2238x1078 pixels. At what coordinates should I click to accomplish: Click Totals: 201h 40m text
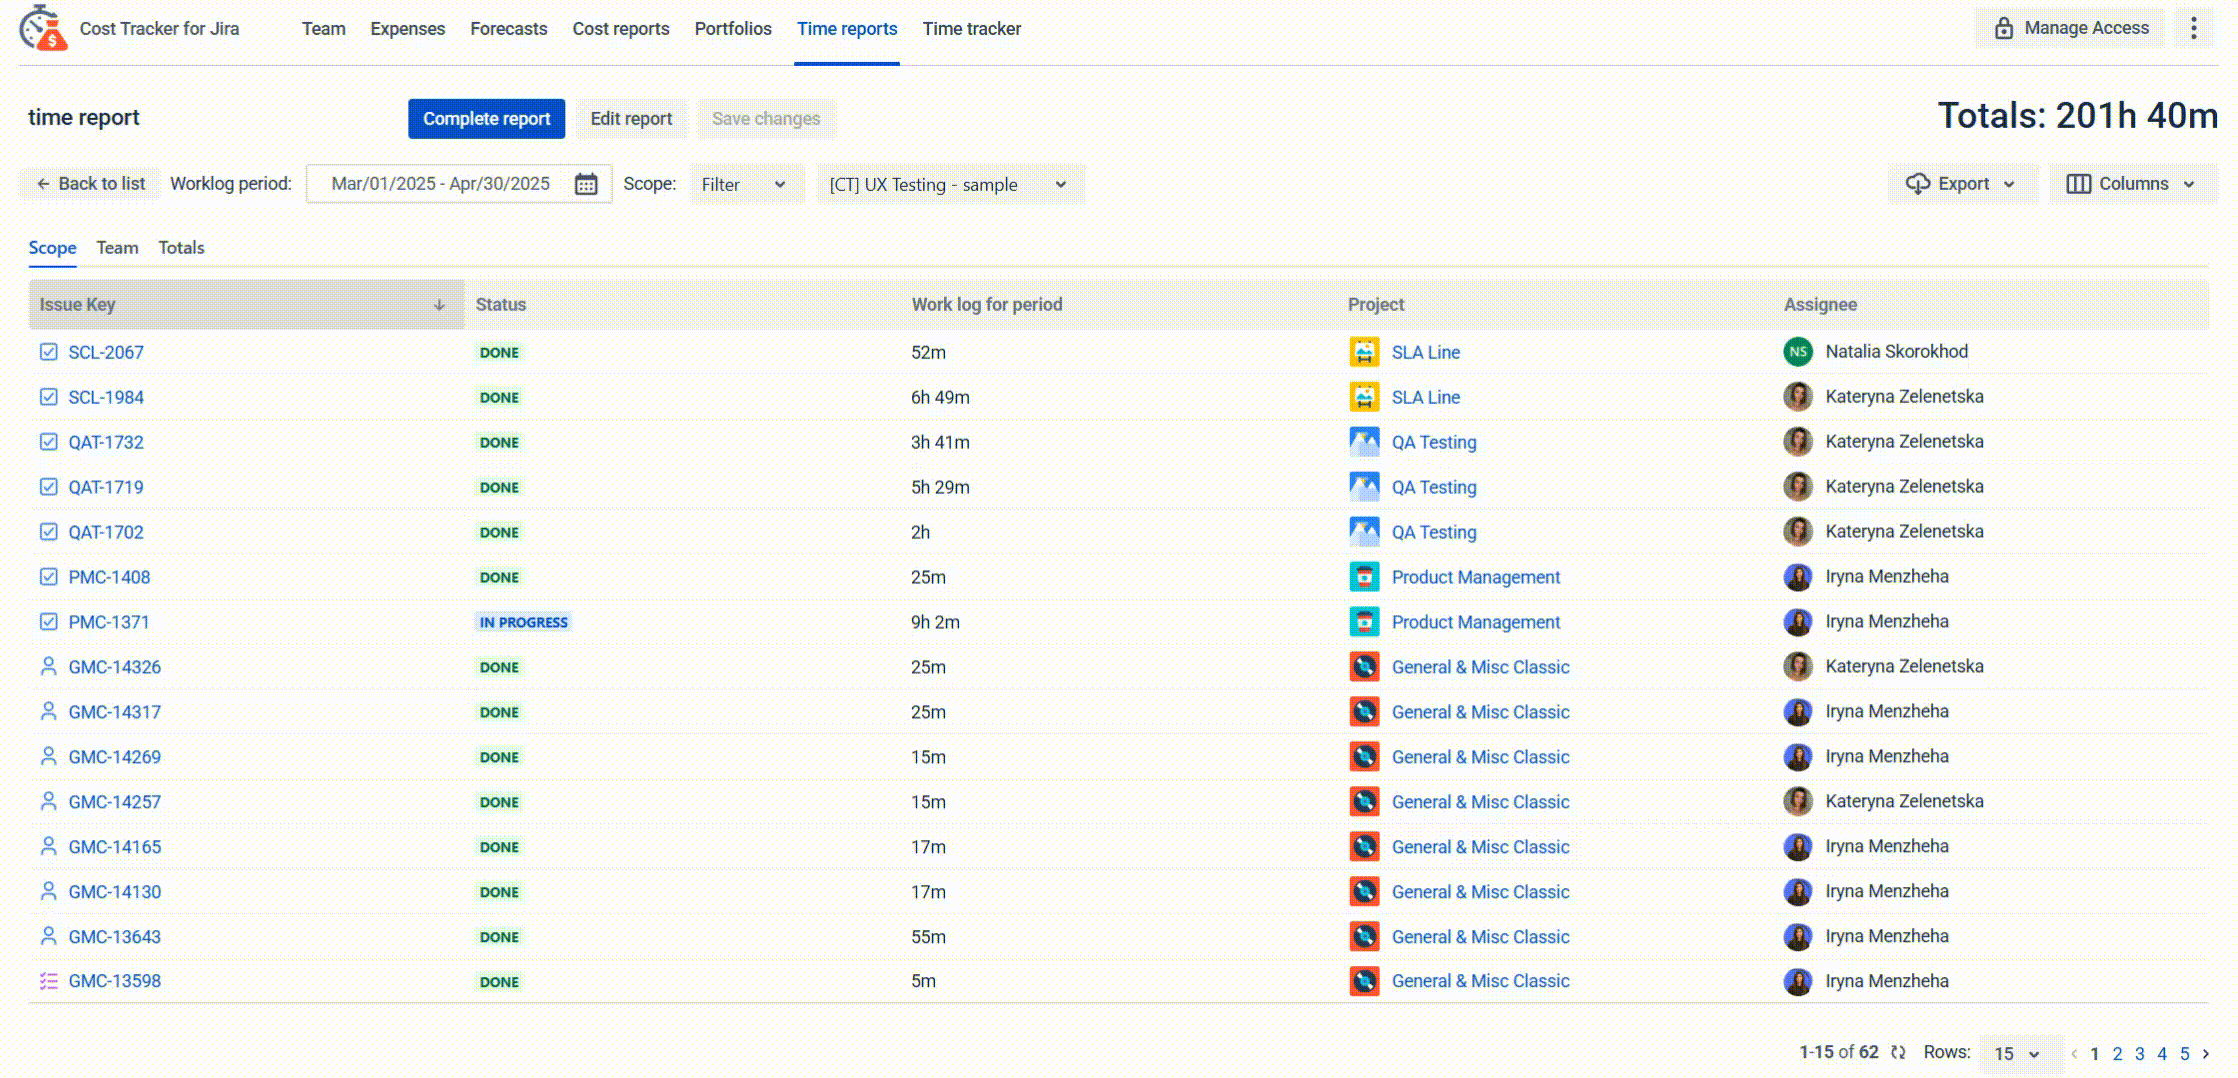click(2077, 116)
